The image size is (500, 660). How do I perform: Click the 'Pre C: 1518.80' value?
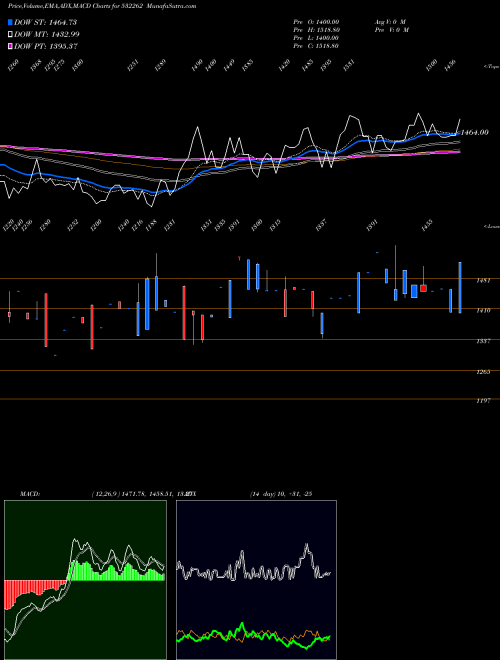pyautogui.click(x=316, y=46)
